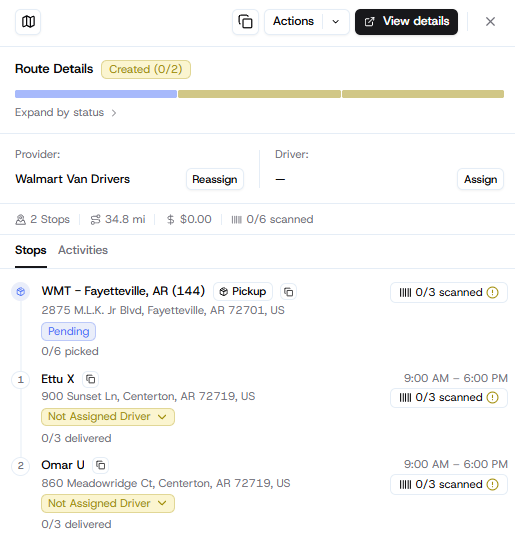Expand Ettu X Not Assigned Driver status

(x=108, y=417)
